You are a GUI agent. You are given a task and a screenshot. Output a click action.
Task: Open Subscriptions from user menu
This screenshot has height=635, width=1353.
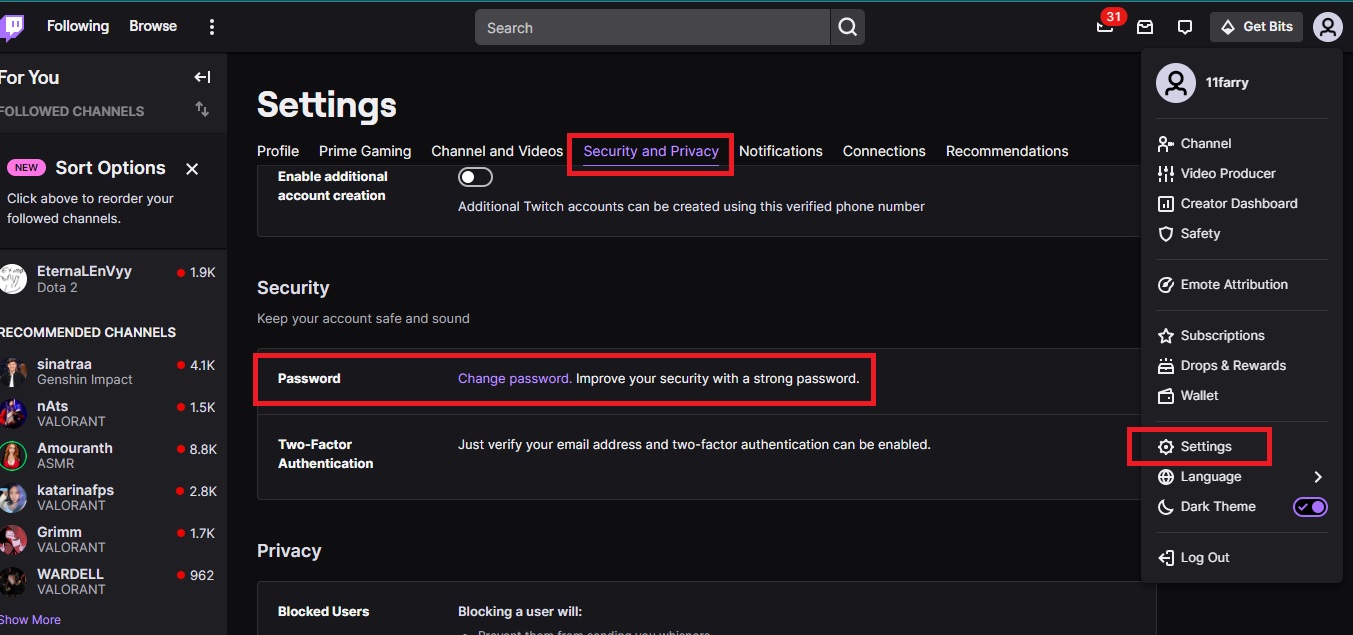coord(1242,336)
